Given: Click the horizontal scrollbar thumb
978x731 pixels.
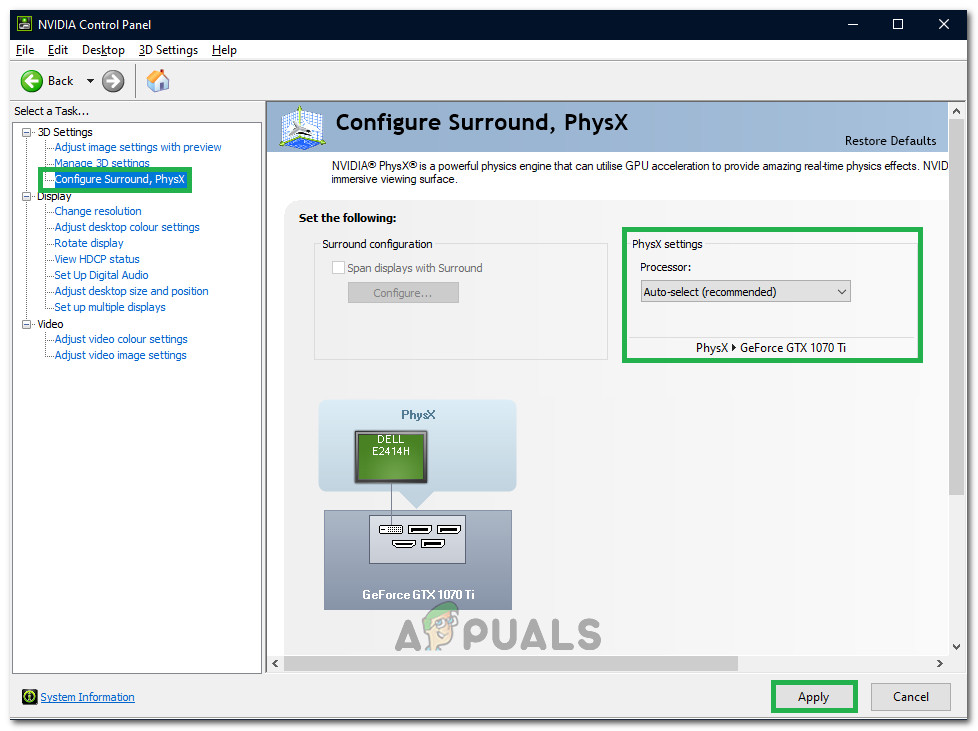Looking at the screenshot, I should (x=511, y=664).
